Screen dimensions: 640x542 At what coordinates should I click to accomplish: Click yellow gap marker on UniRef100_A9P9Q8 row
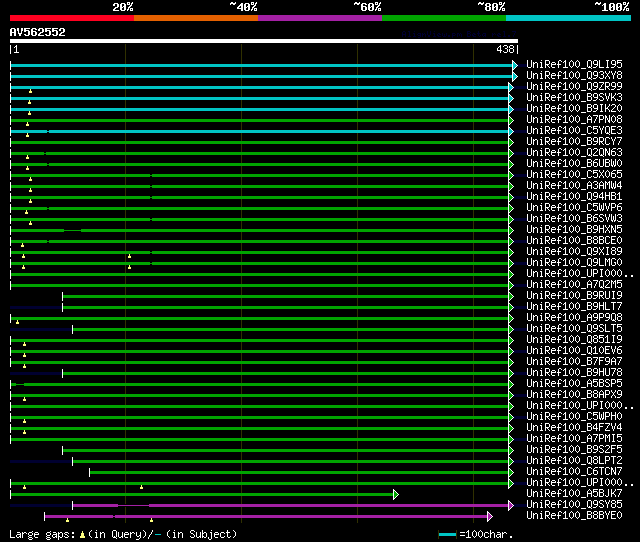pos(17,321)
